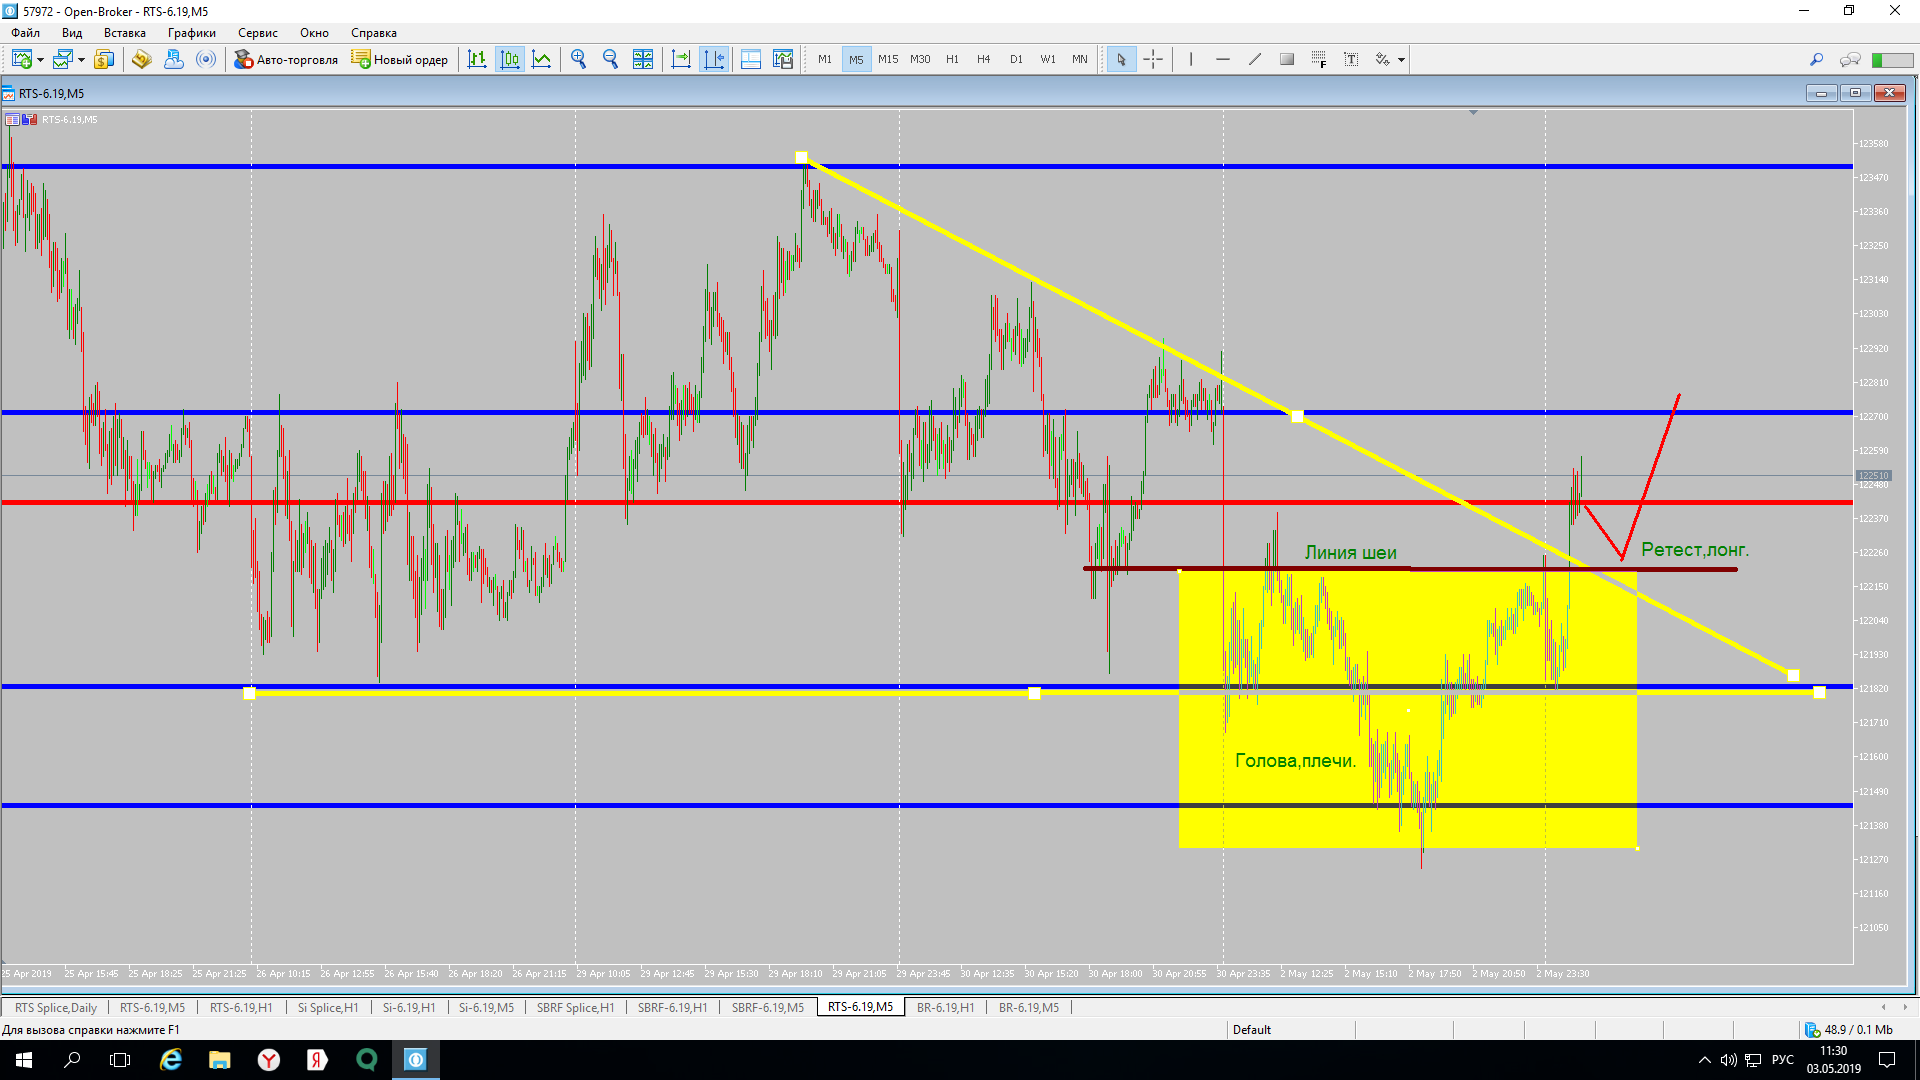Switch to the Si-6.19,H1 chart tab

coord(408,1007)
